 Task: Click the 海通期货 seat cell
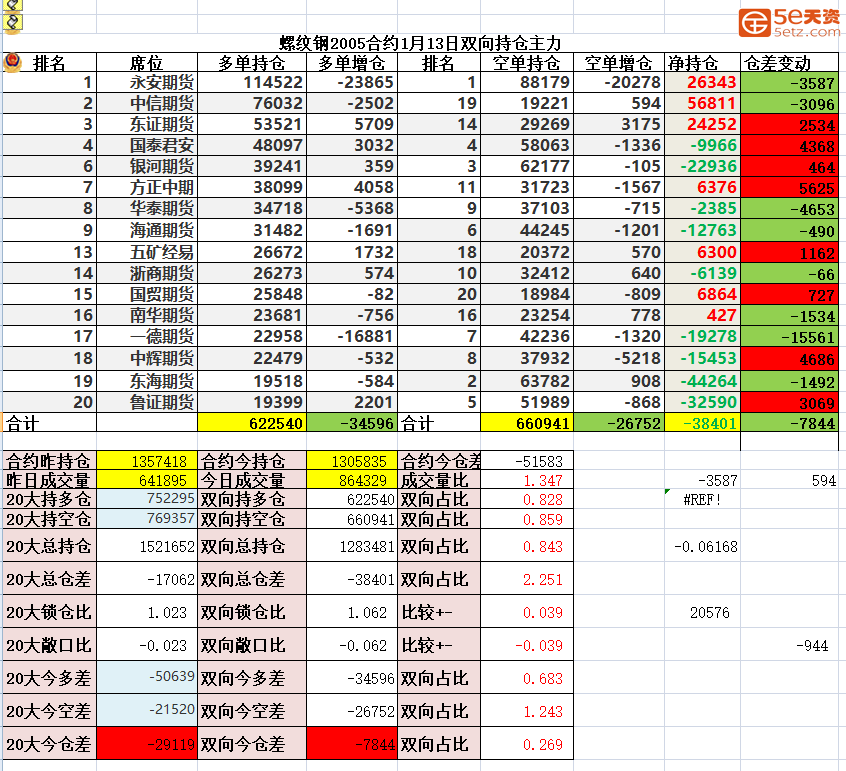[x=147, y=230]
